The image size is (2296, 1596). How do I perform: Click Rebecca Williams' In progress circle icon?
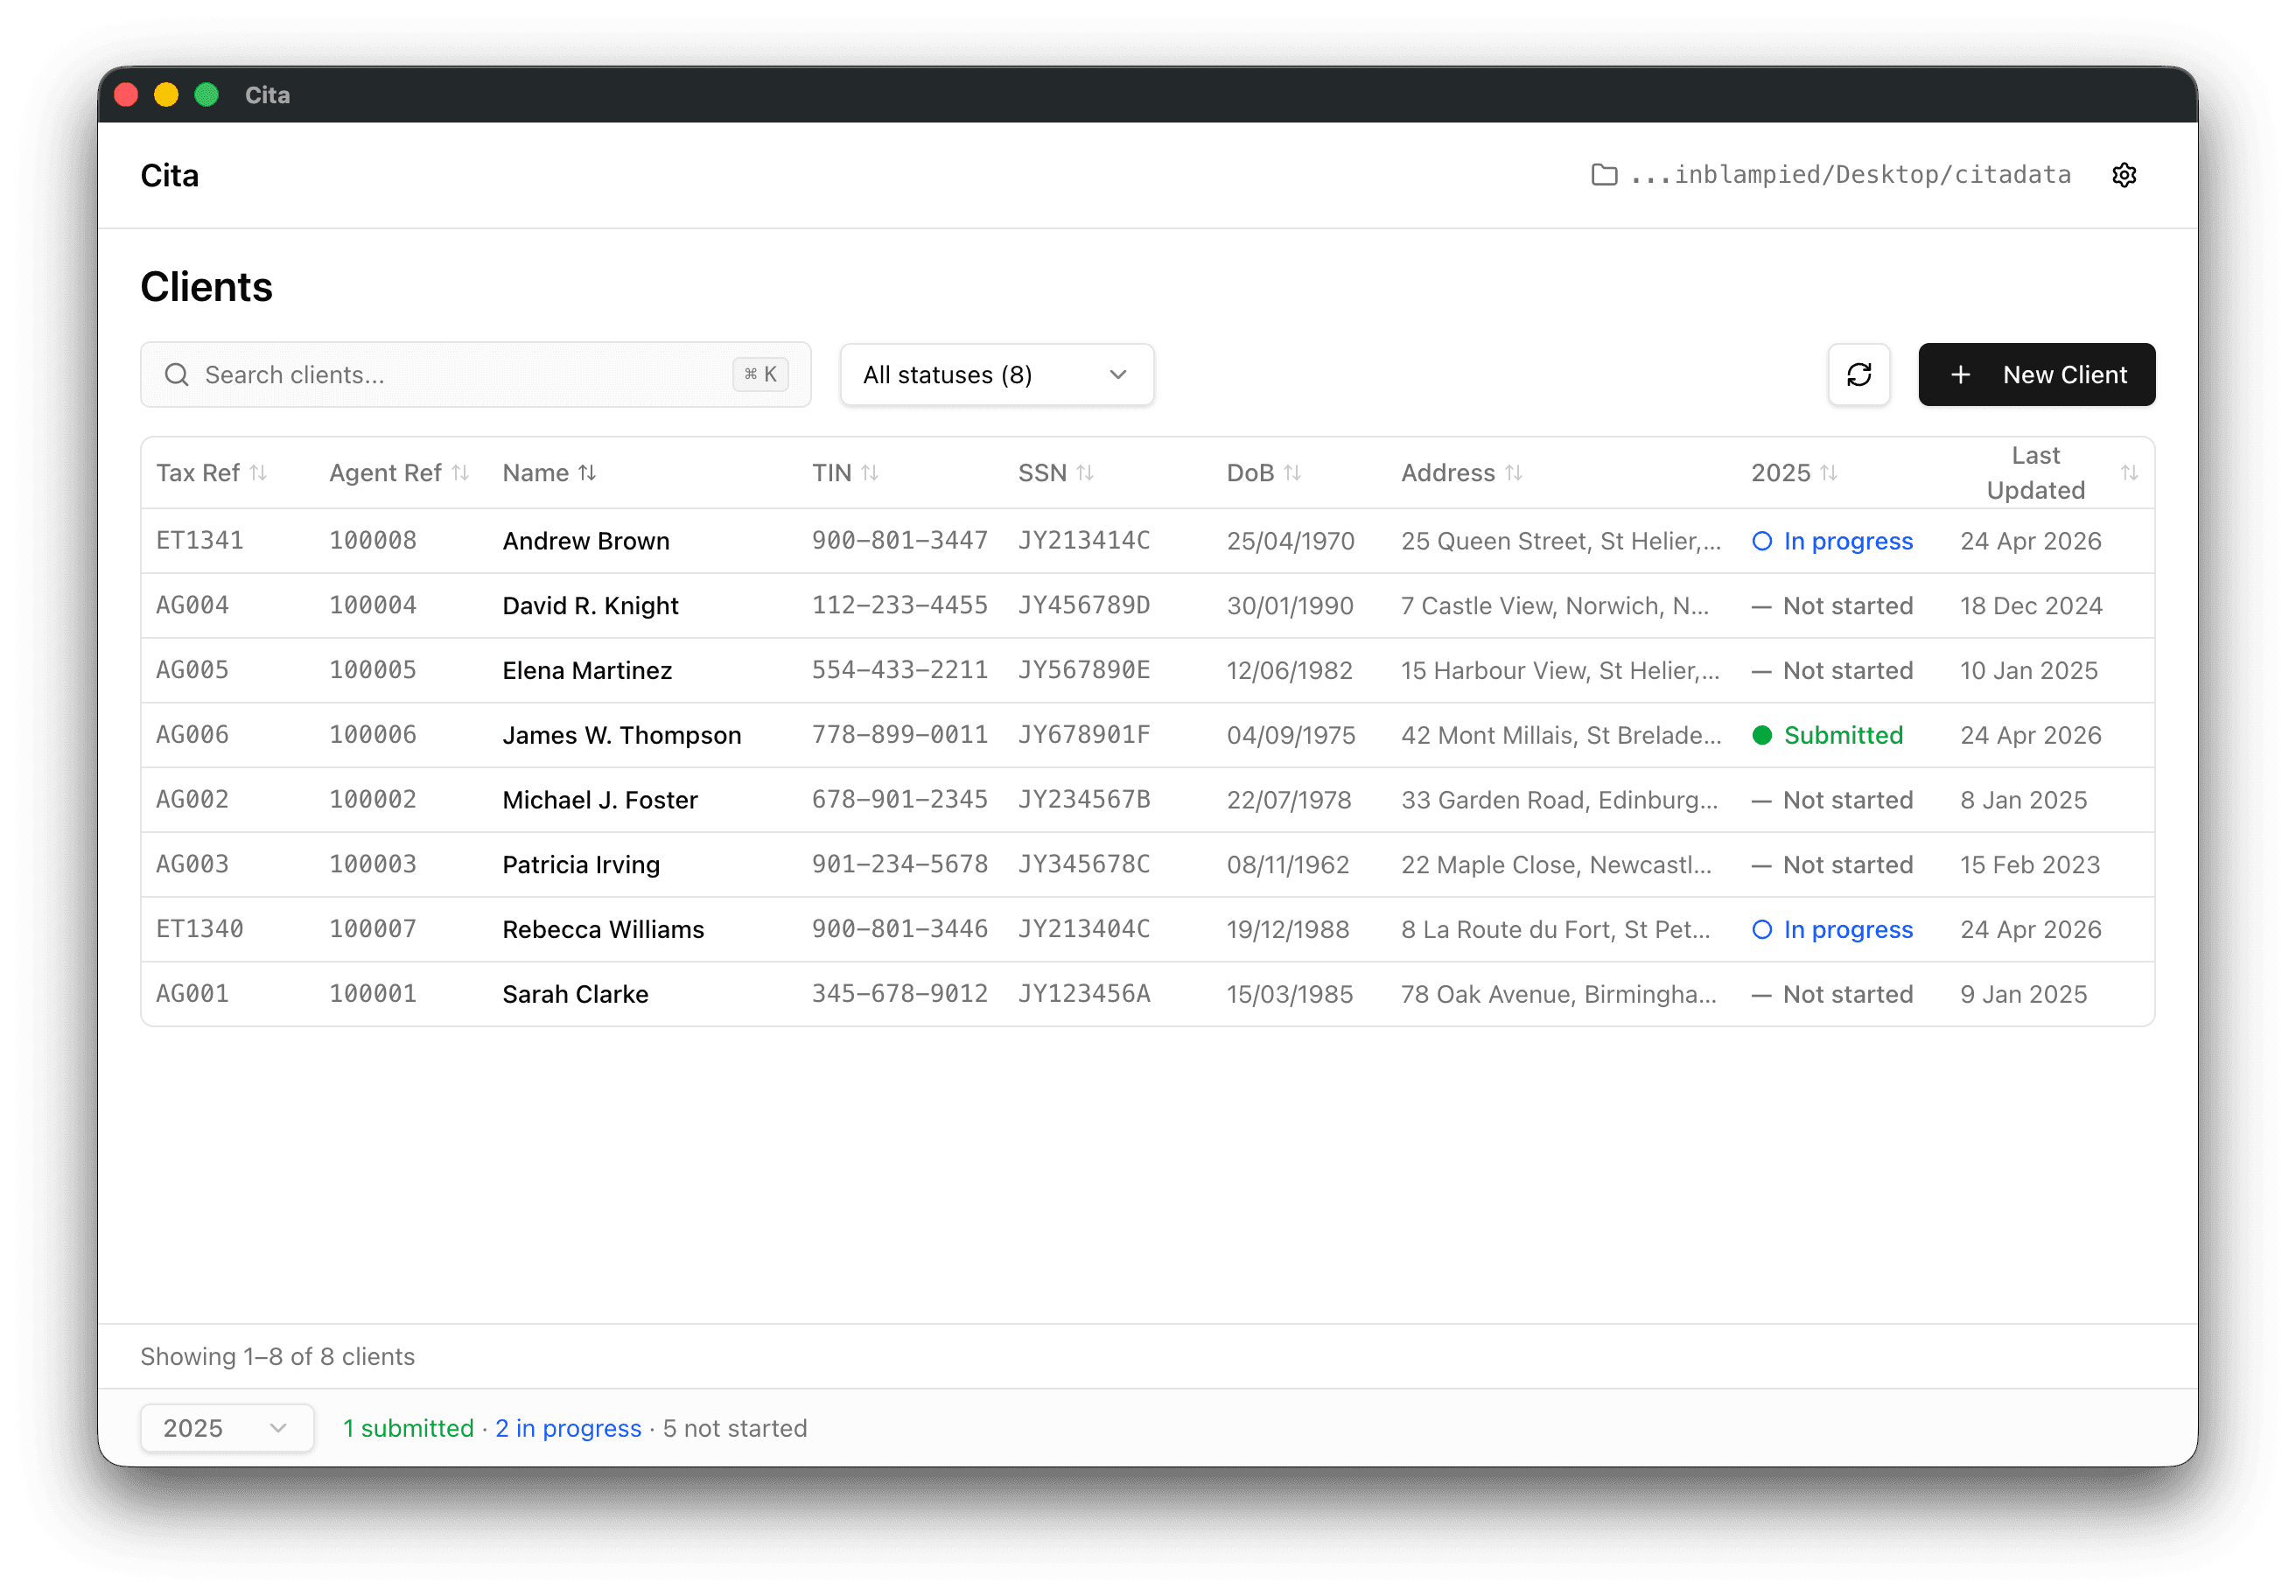coord(1762,930)
